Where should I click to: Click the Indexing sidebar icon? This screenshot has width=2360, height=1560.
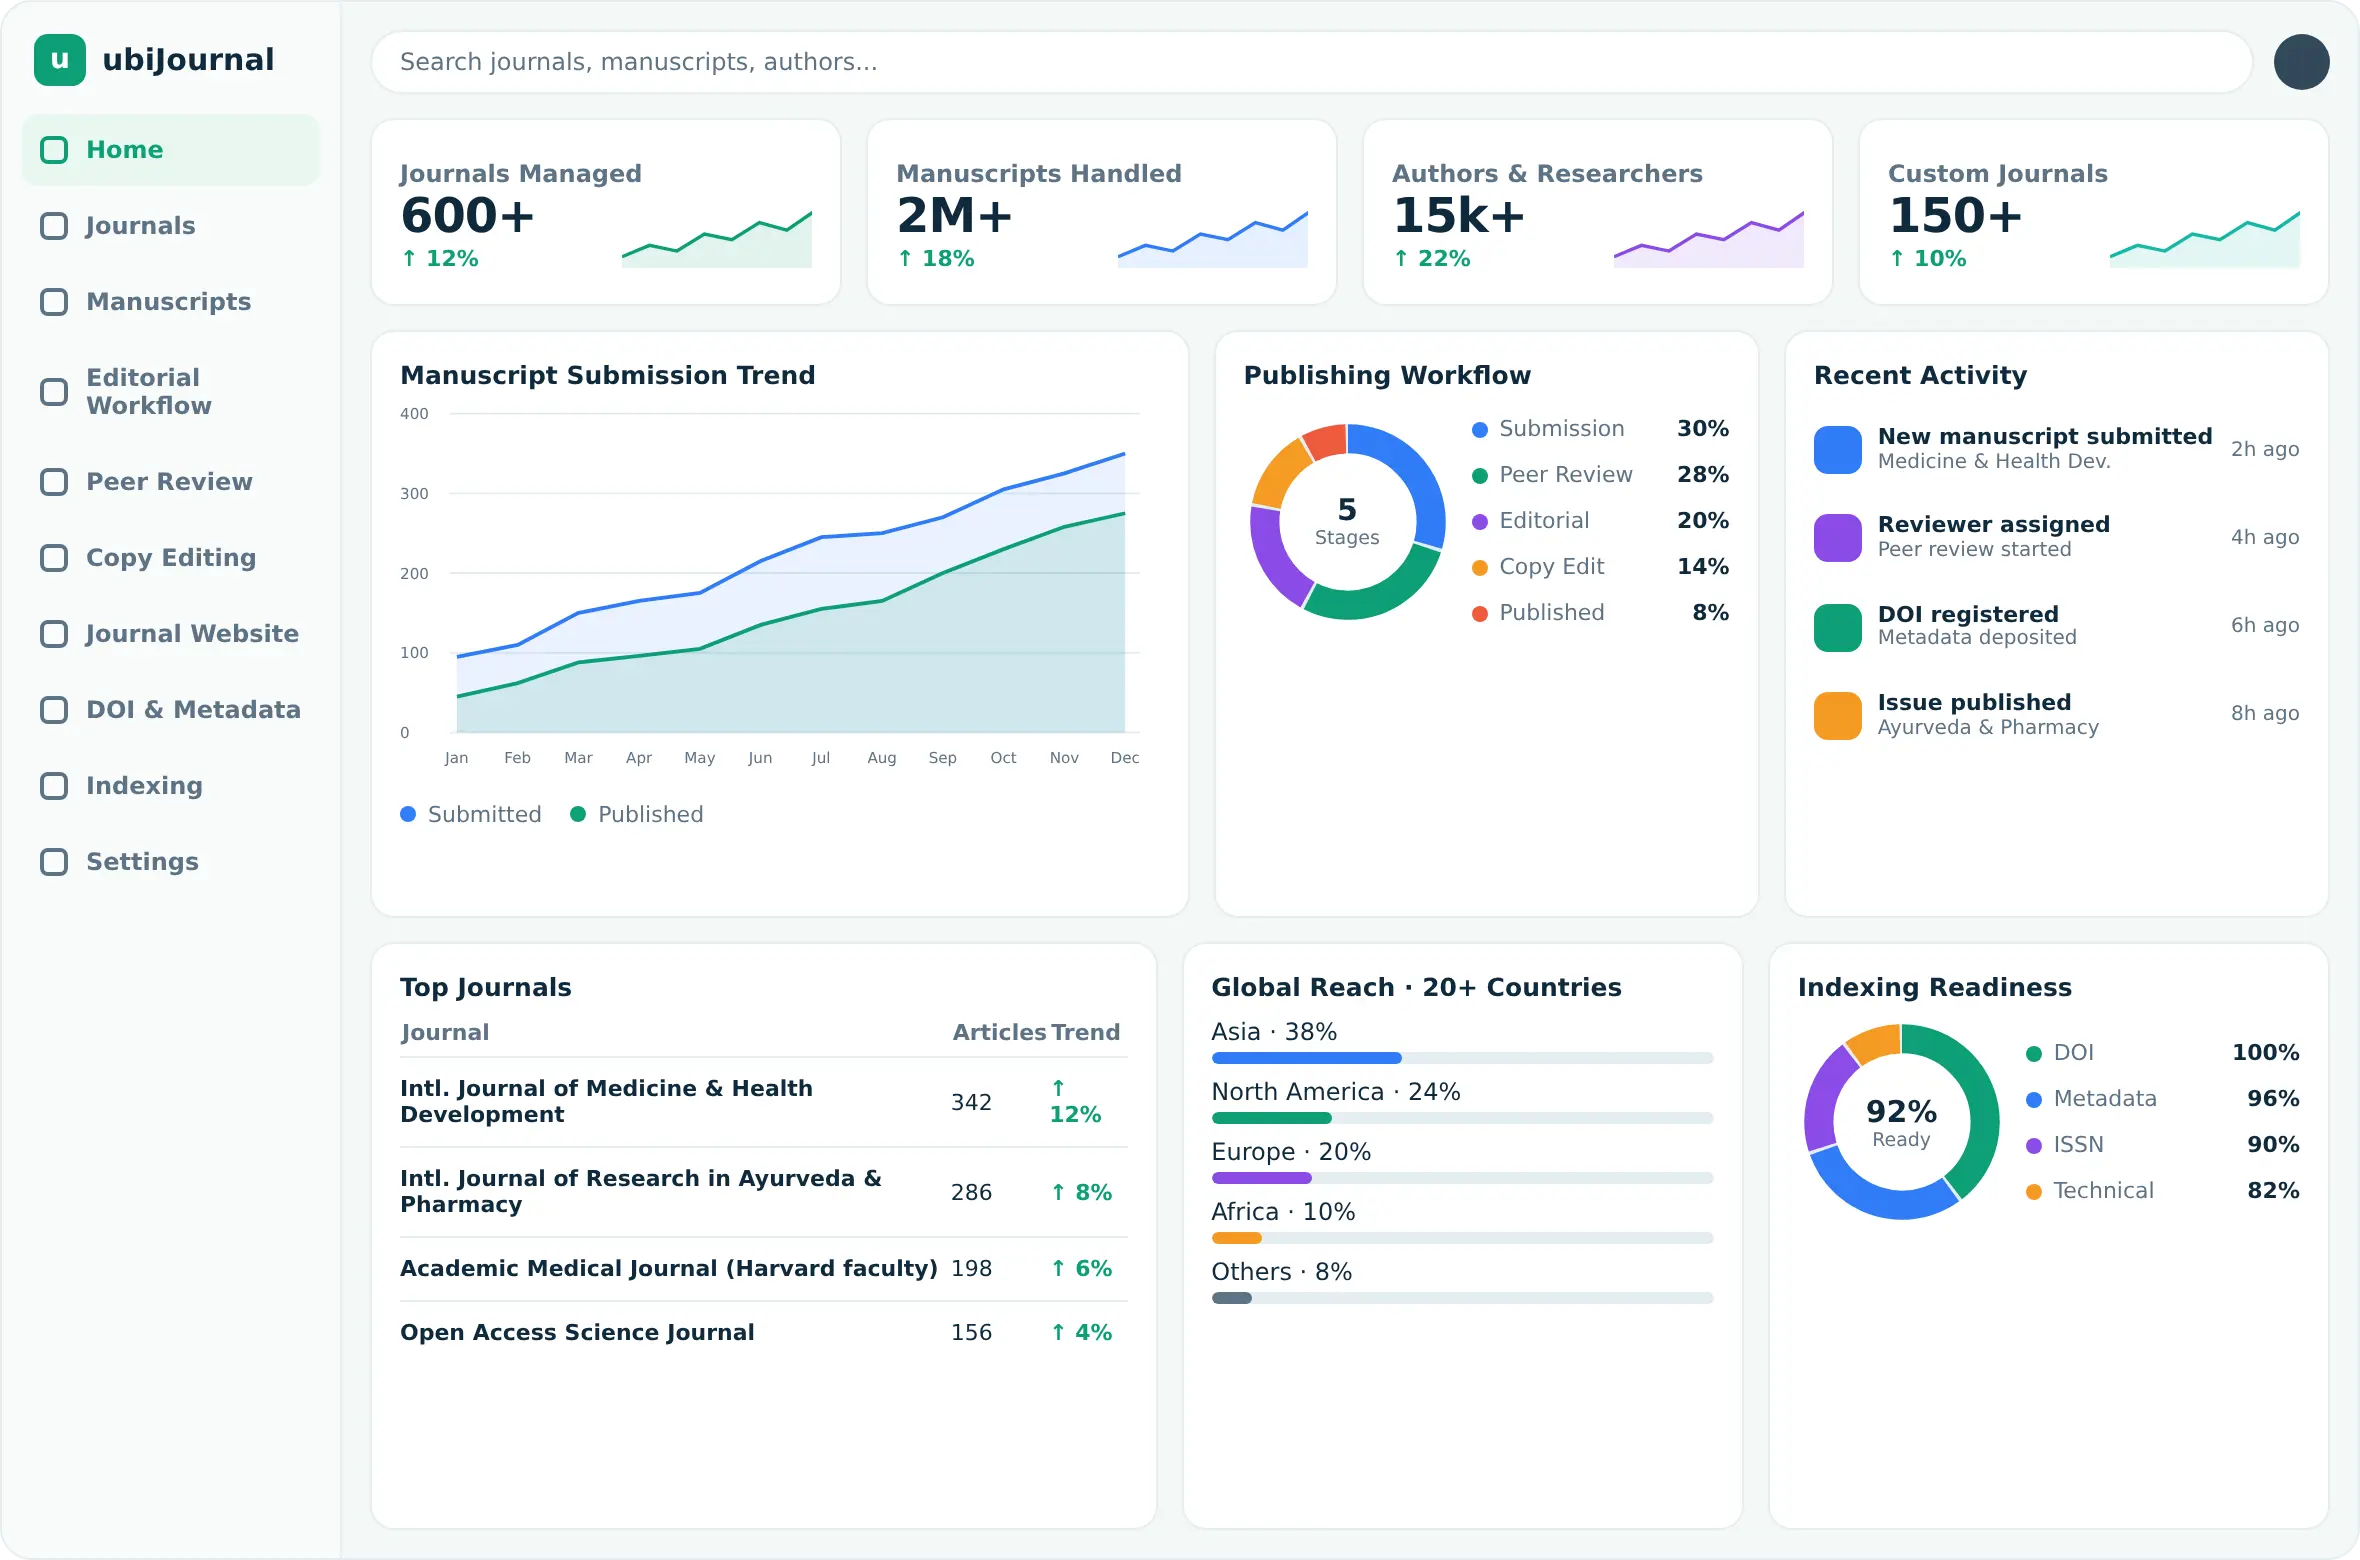[x=54, y=786]
